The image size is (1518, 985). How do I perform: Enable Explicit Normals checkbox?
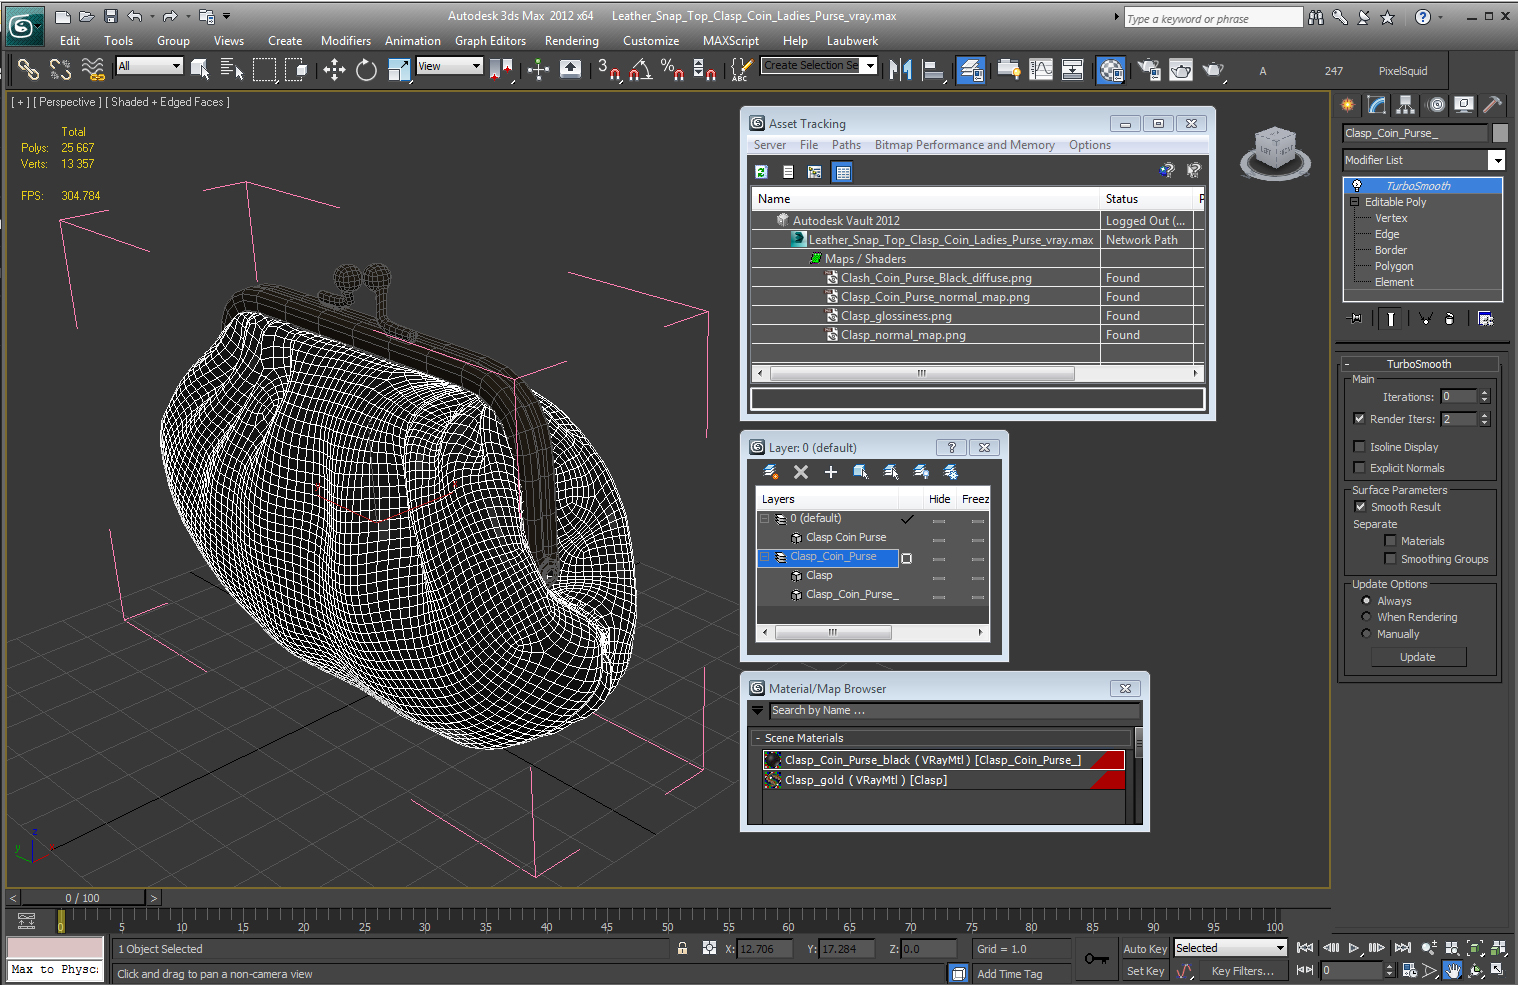click(x=1359, y=468)
